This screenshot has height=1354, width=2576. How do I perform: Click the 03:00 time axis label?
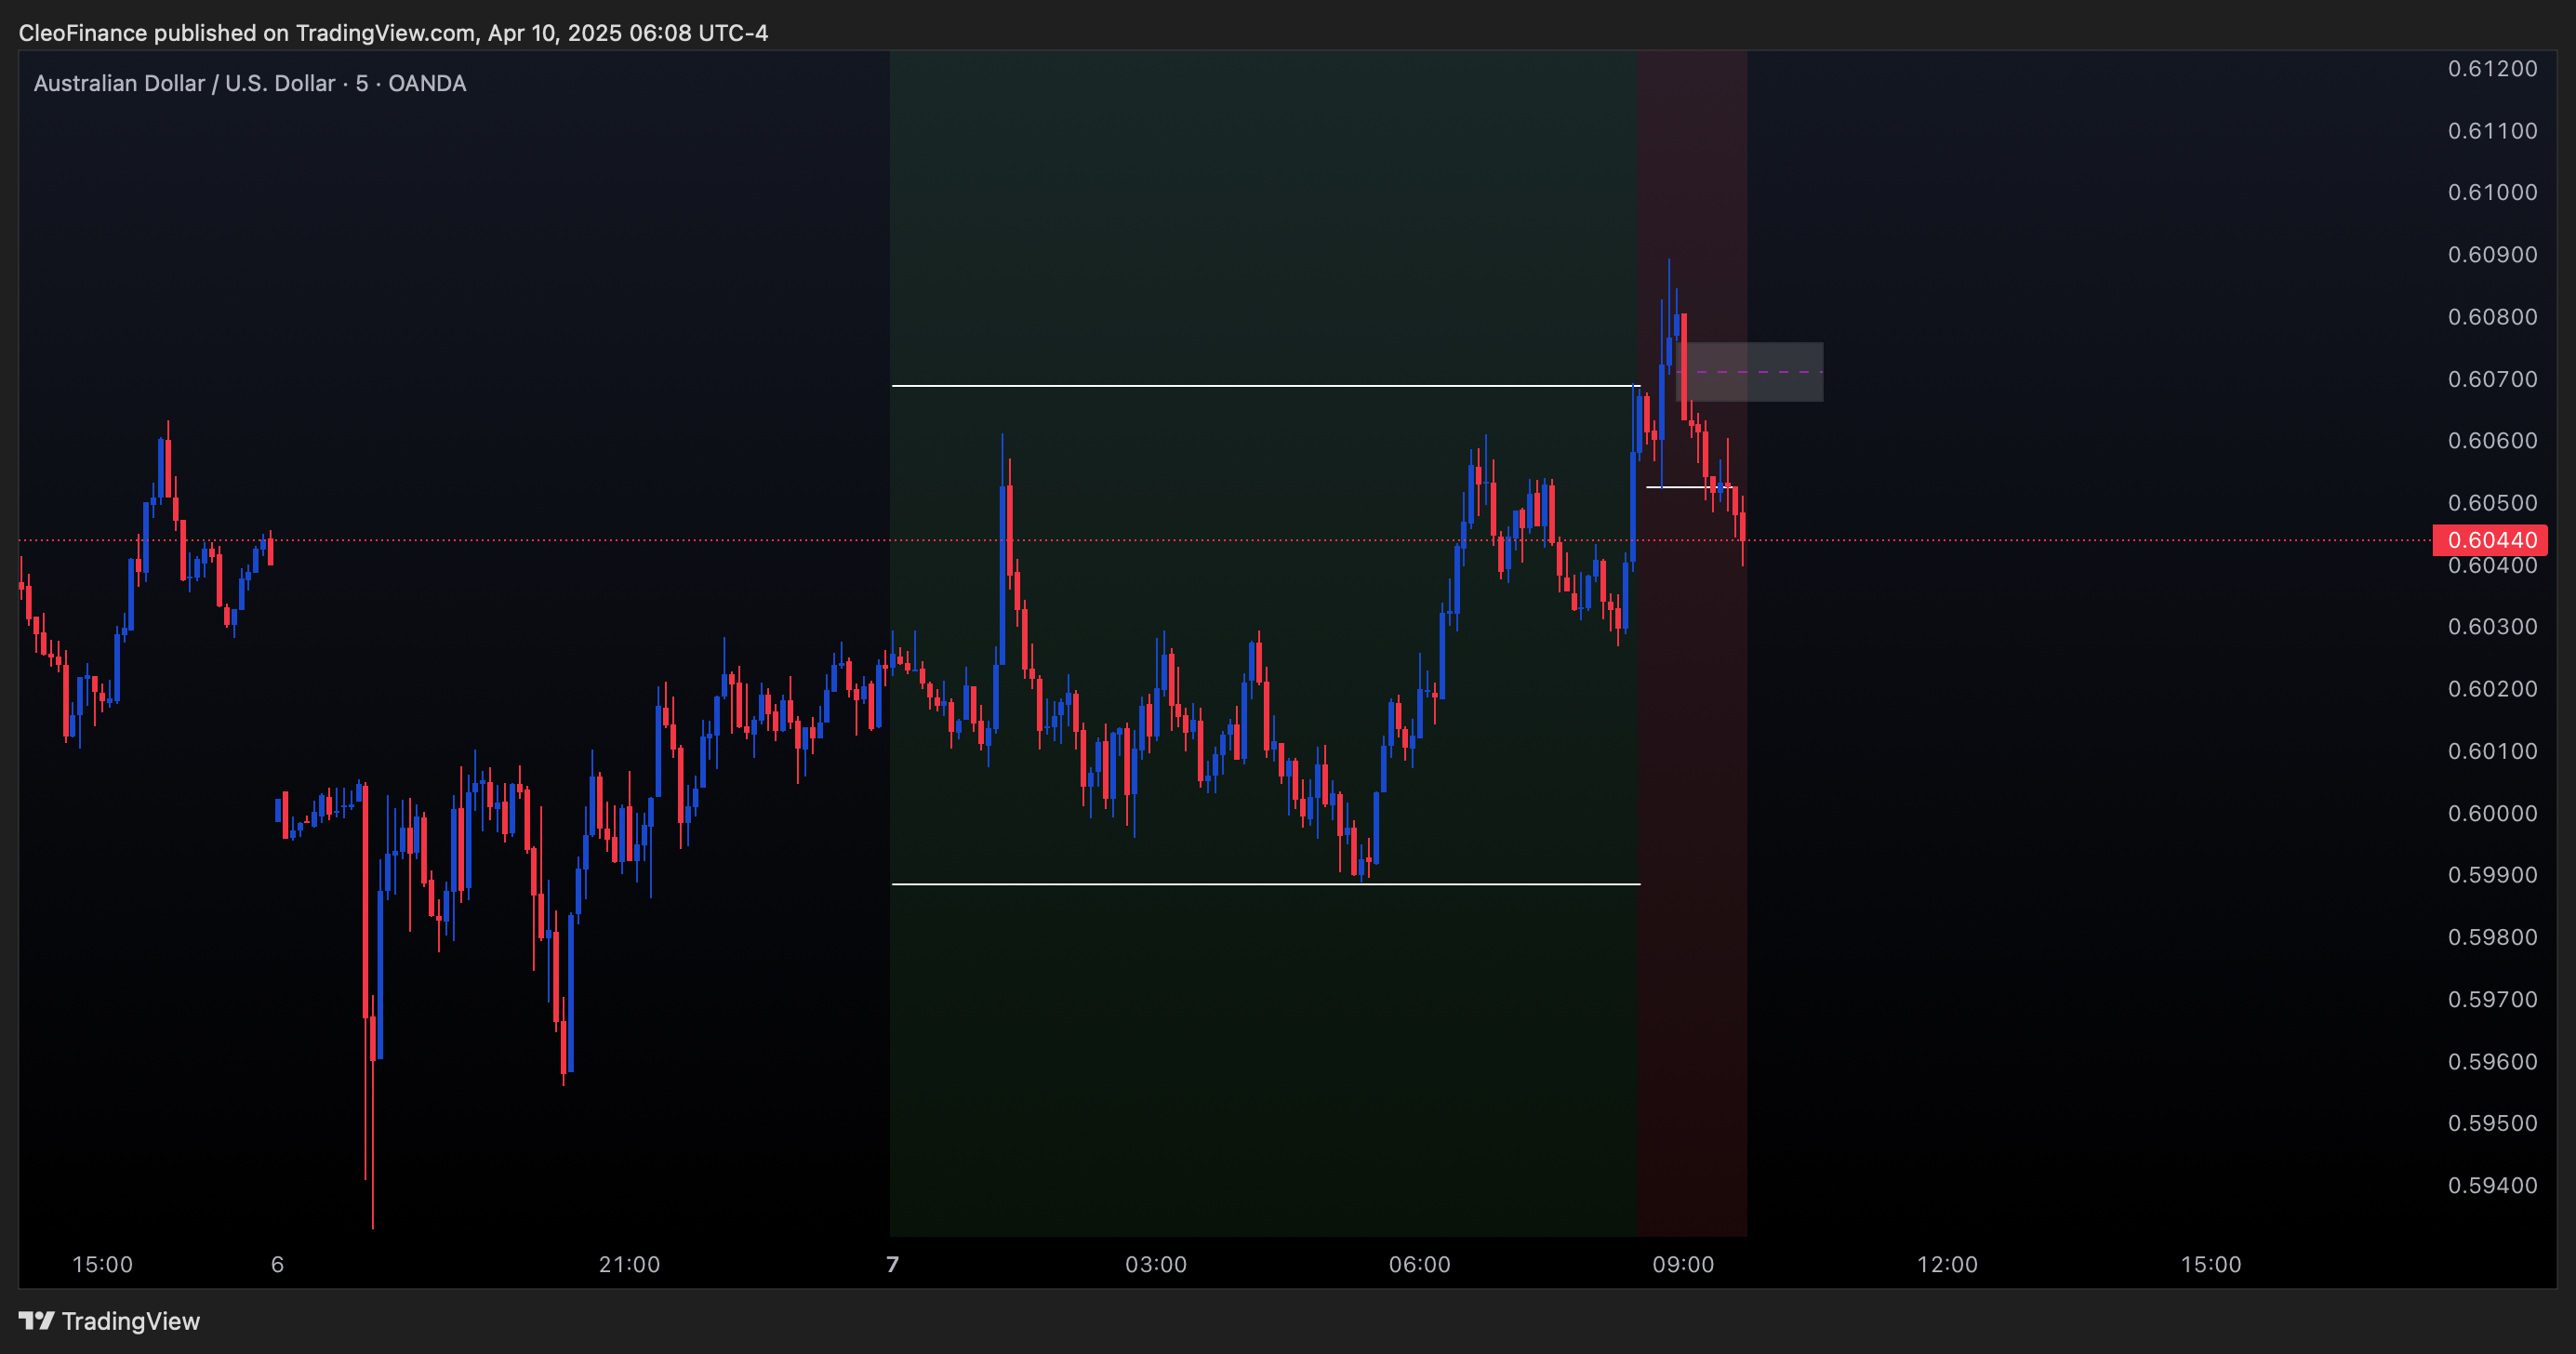(1156, 1265)
